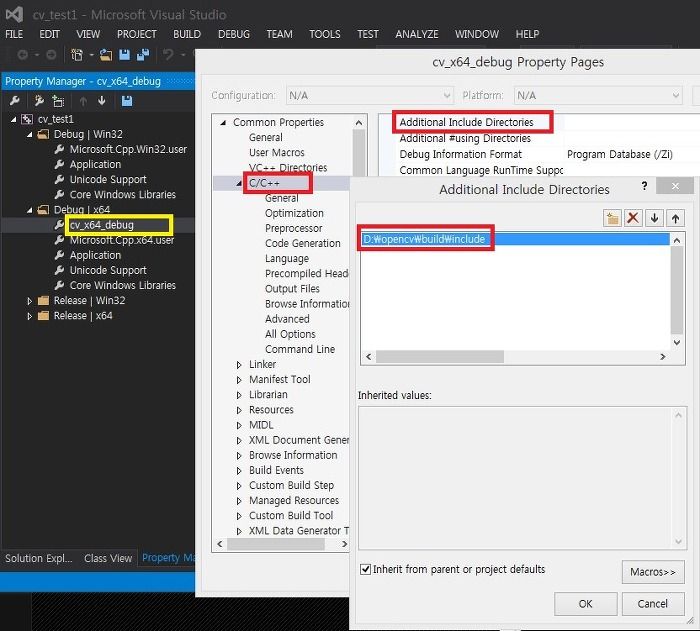
Task: Click the Visual Studio logo icon
Action: [14, 14]
